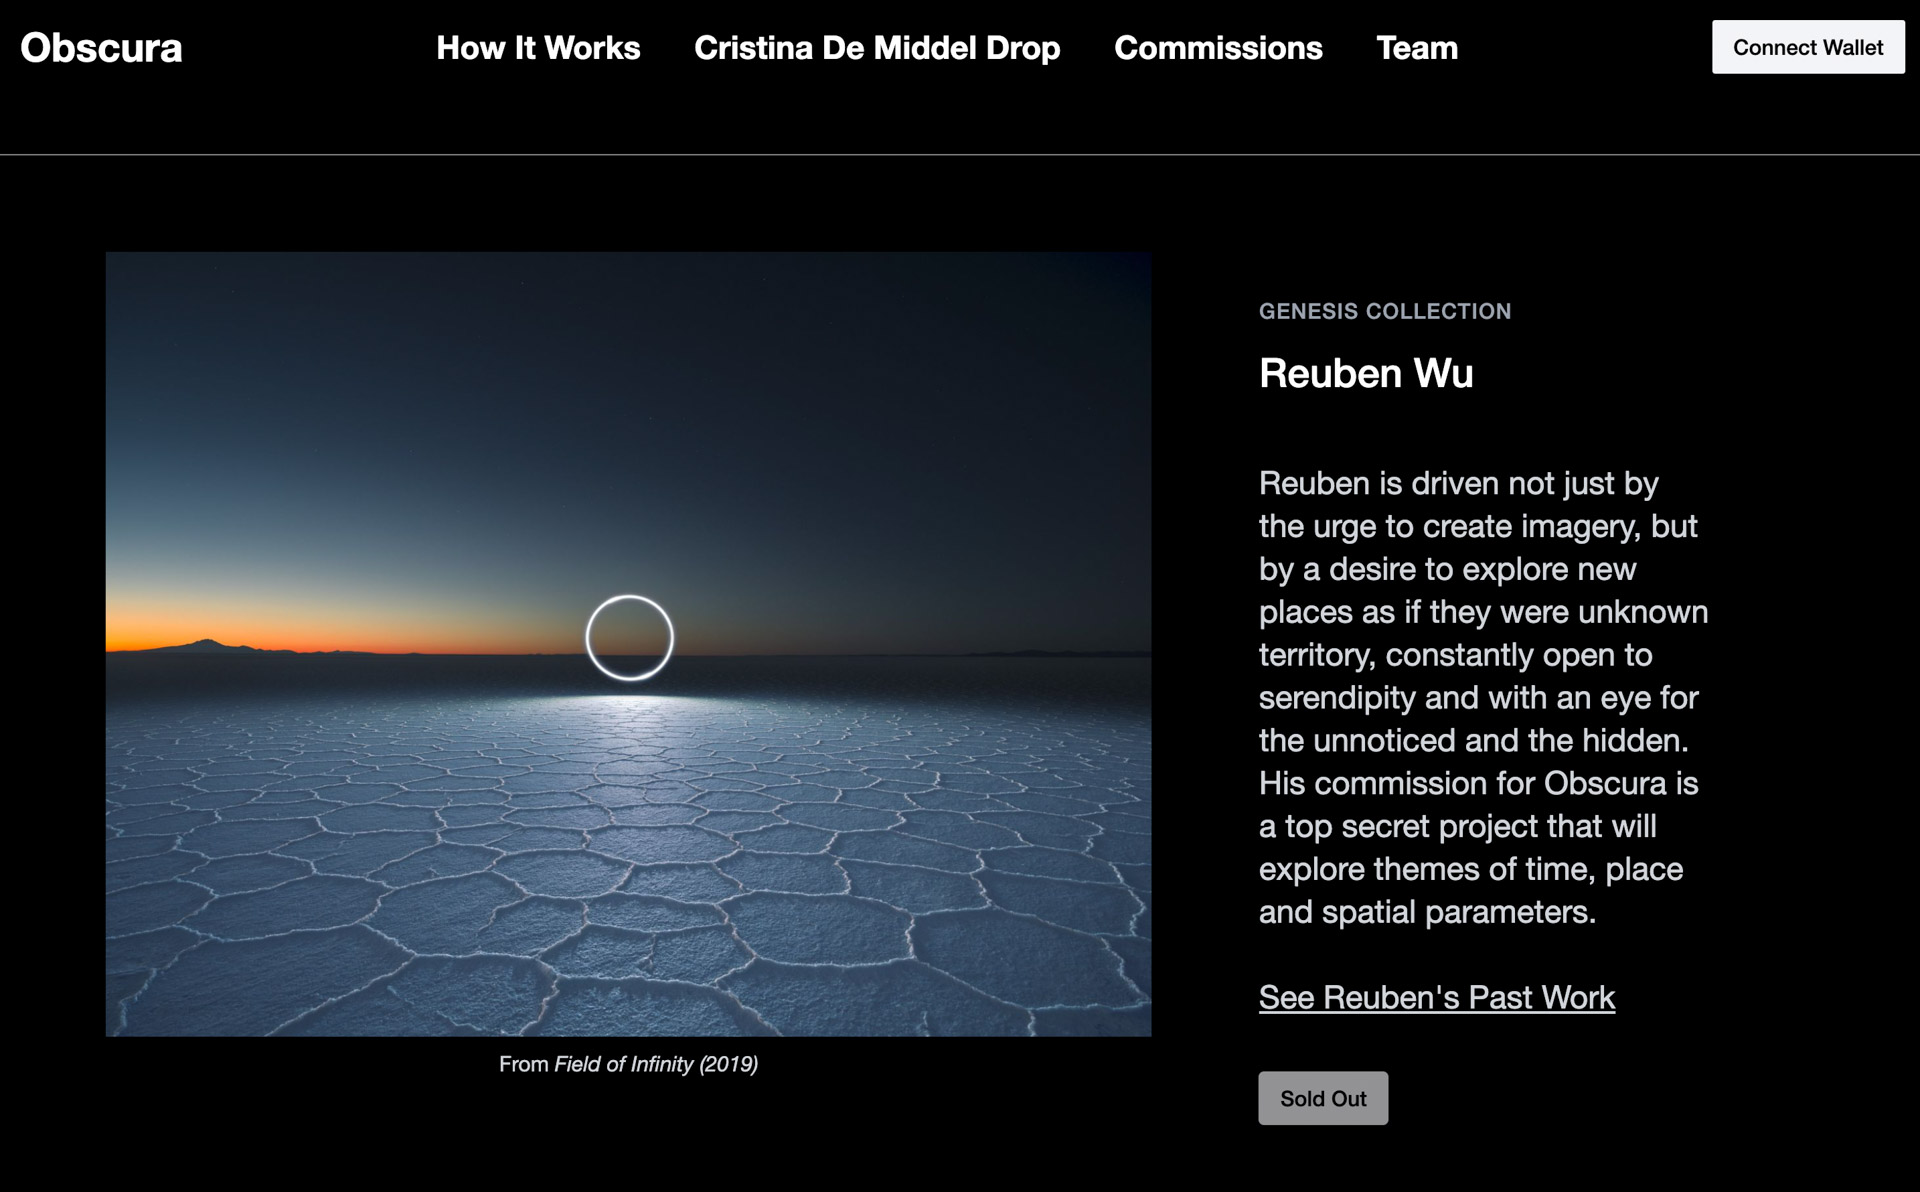
Task: Click the Reuben Wu heading
Action: pos(1365,373)
